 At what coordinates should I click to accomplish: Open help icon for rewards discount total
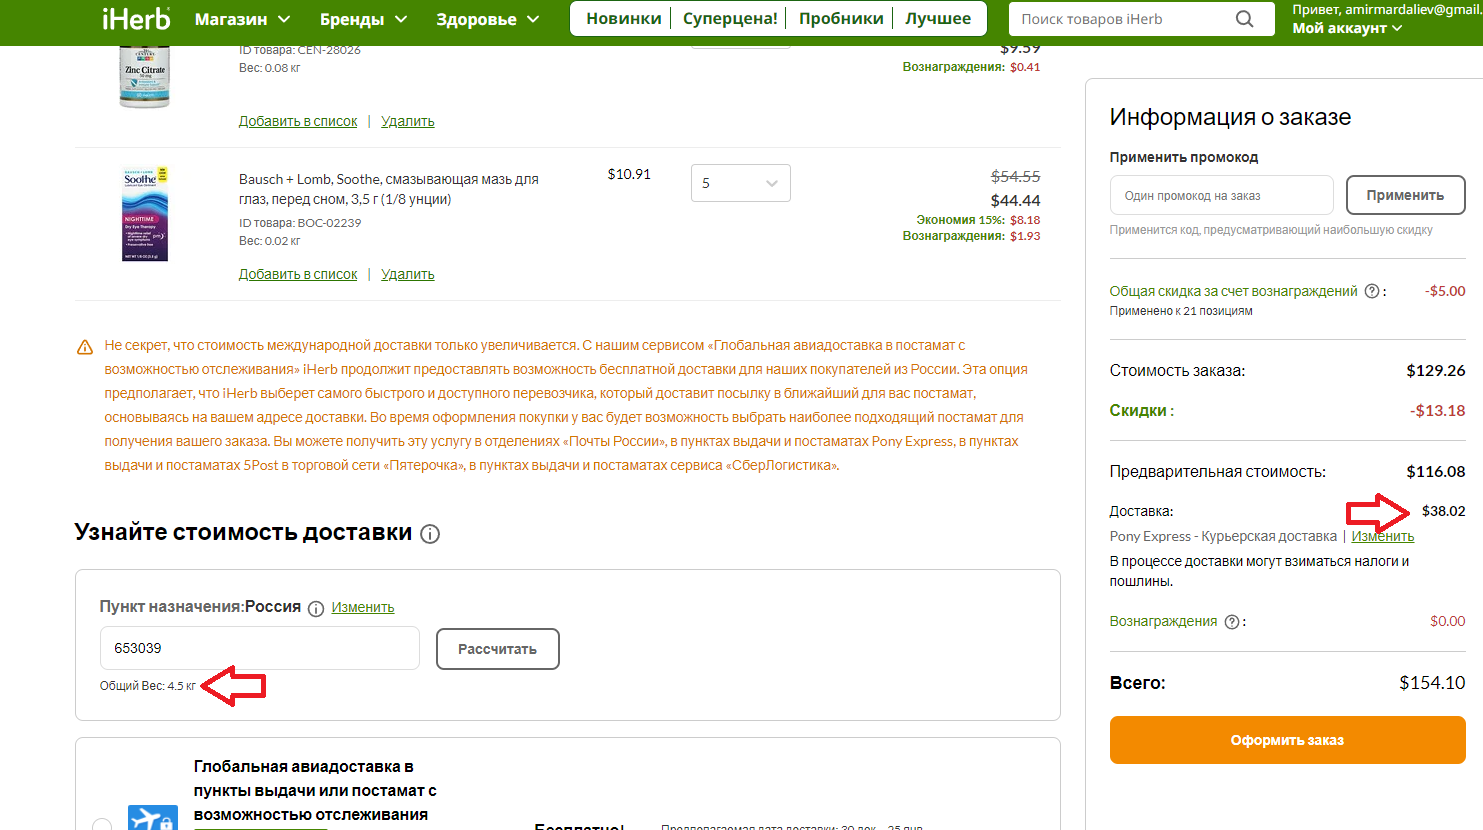click(1372, 291)
